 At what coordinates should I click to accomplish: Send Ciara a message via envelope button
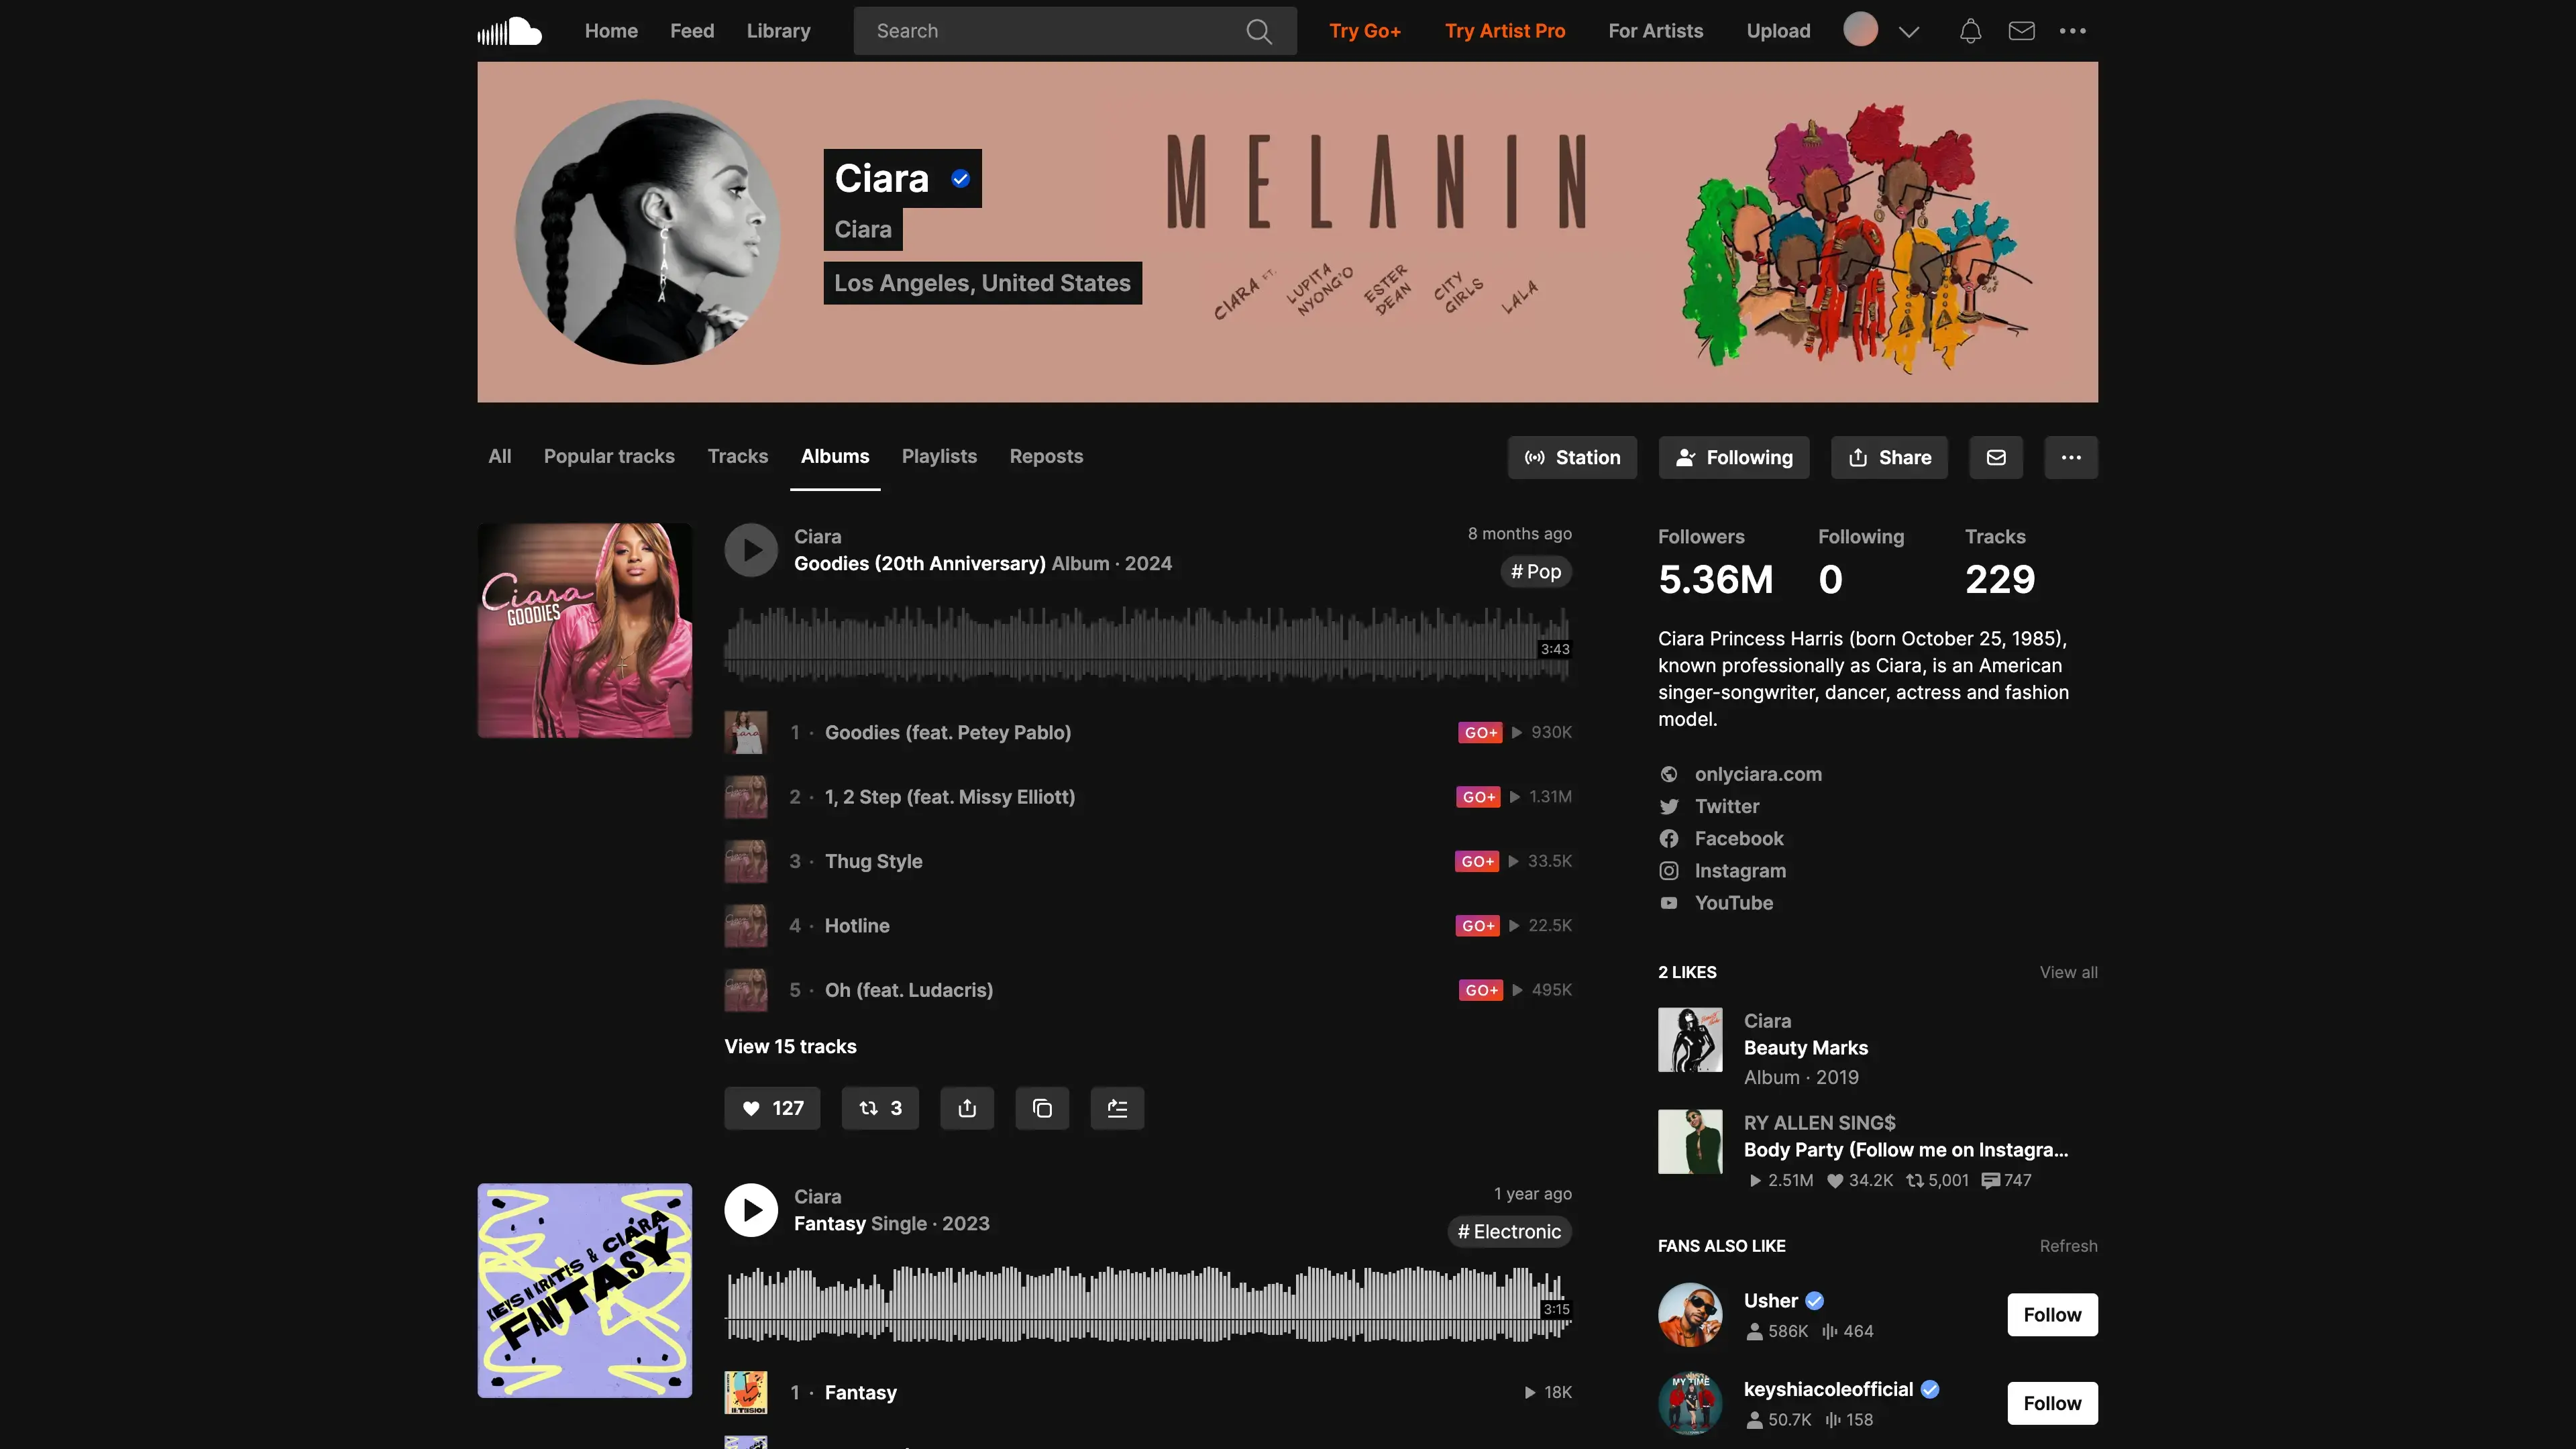[1996, 457]
